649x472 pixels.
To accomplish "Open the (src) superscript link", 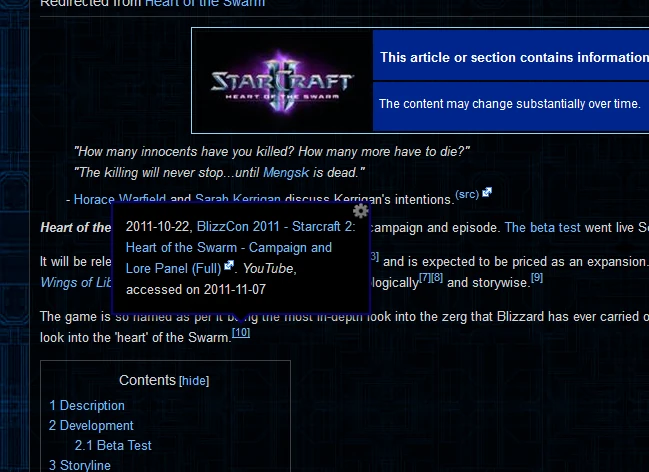I will (467, 194).
